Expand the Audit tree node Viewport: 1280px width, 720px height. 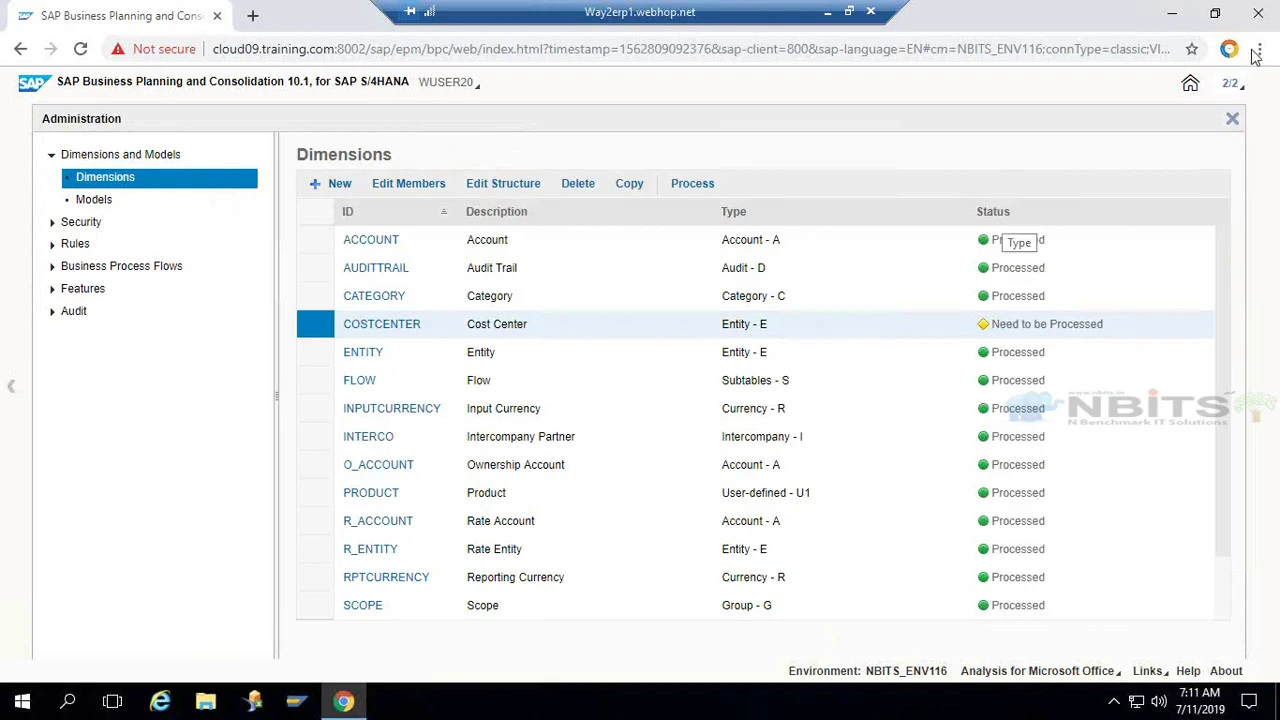click(52, 312)
